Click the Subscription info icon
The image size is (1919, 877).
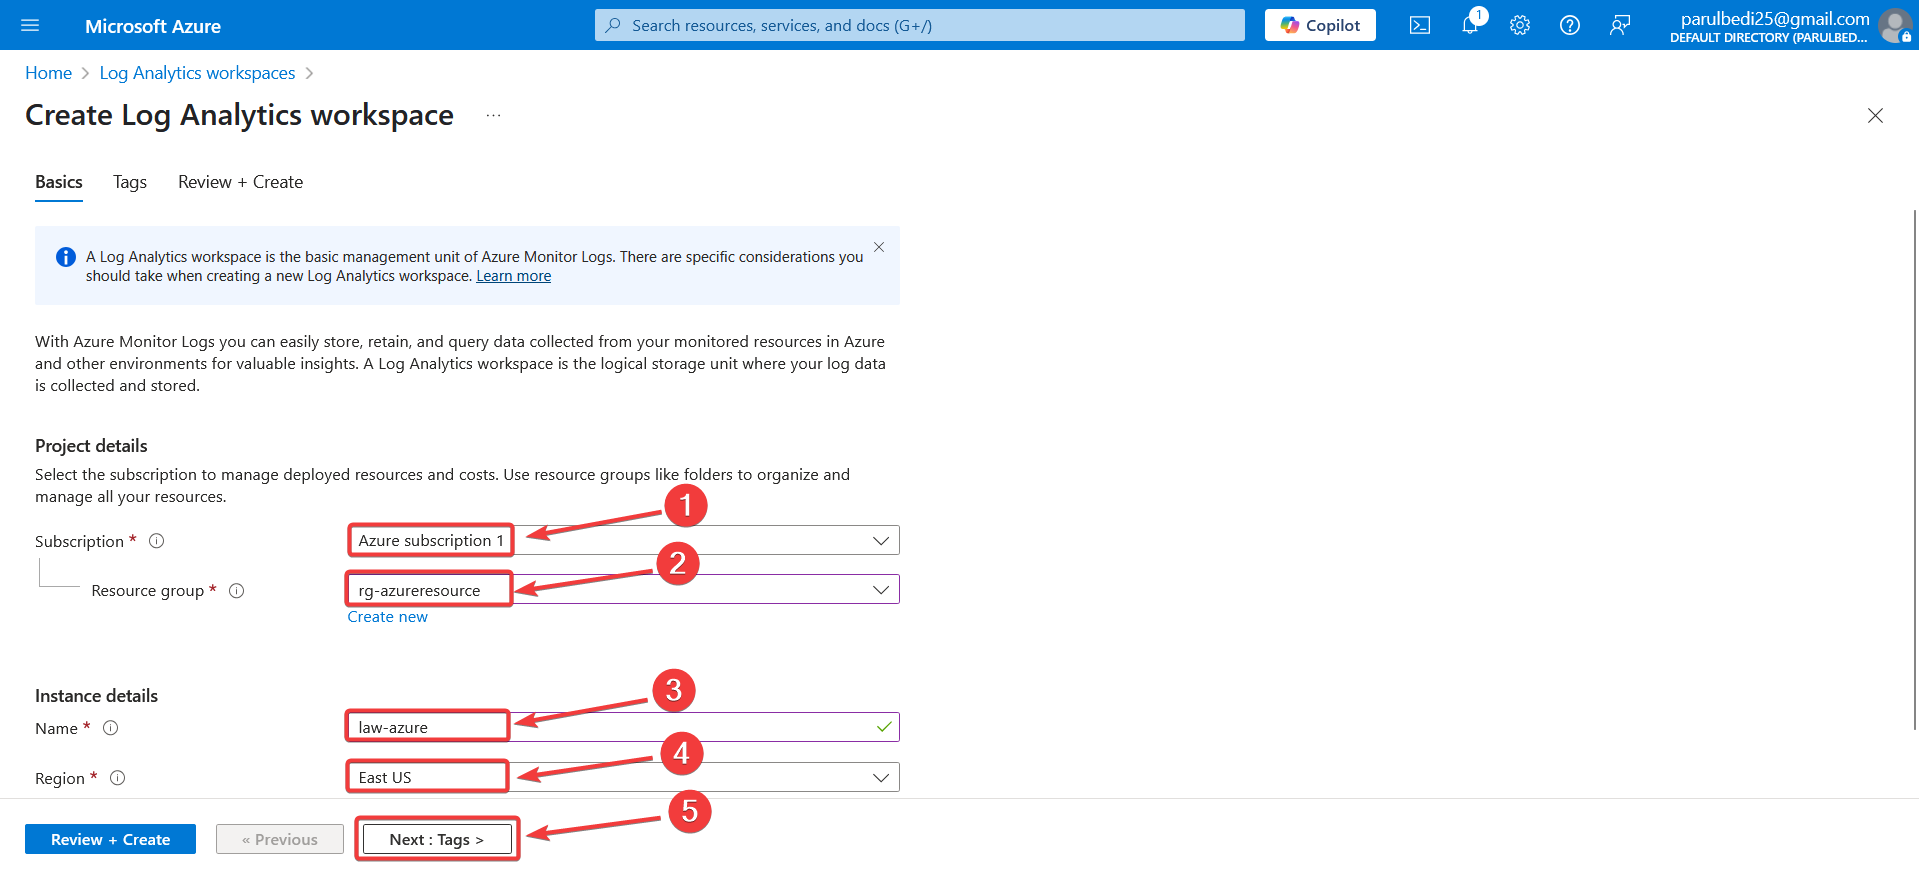[156, 541]
